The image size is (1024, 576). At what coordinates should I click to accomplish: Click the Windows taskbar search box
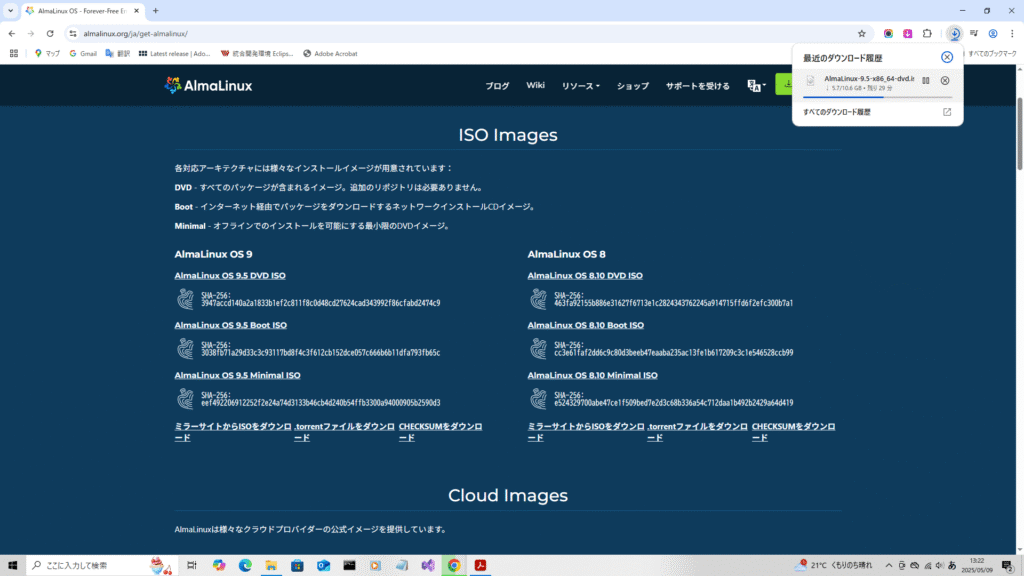pos(101,566)
